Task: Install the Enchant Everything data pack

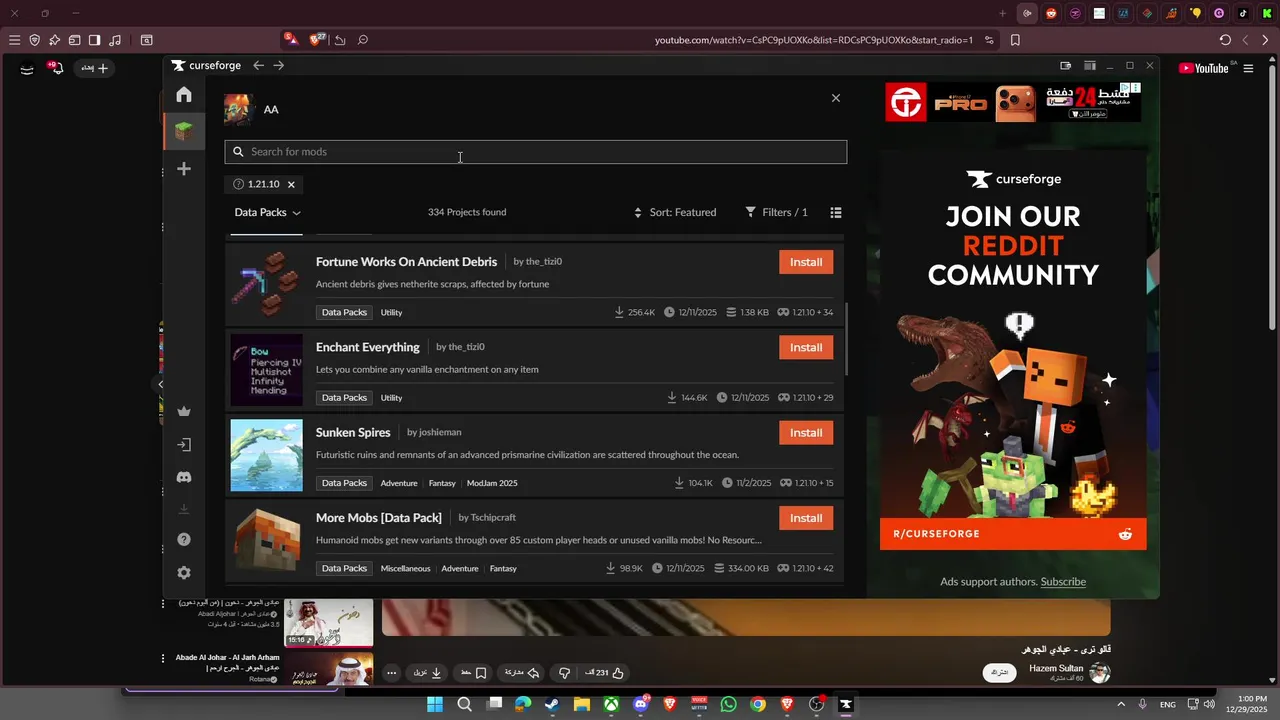Action: [x=806, y=347]
